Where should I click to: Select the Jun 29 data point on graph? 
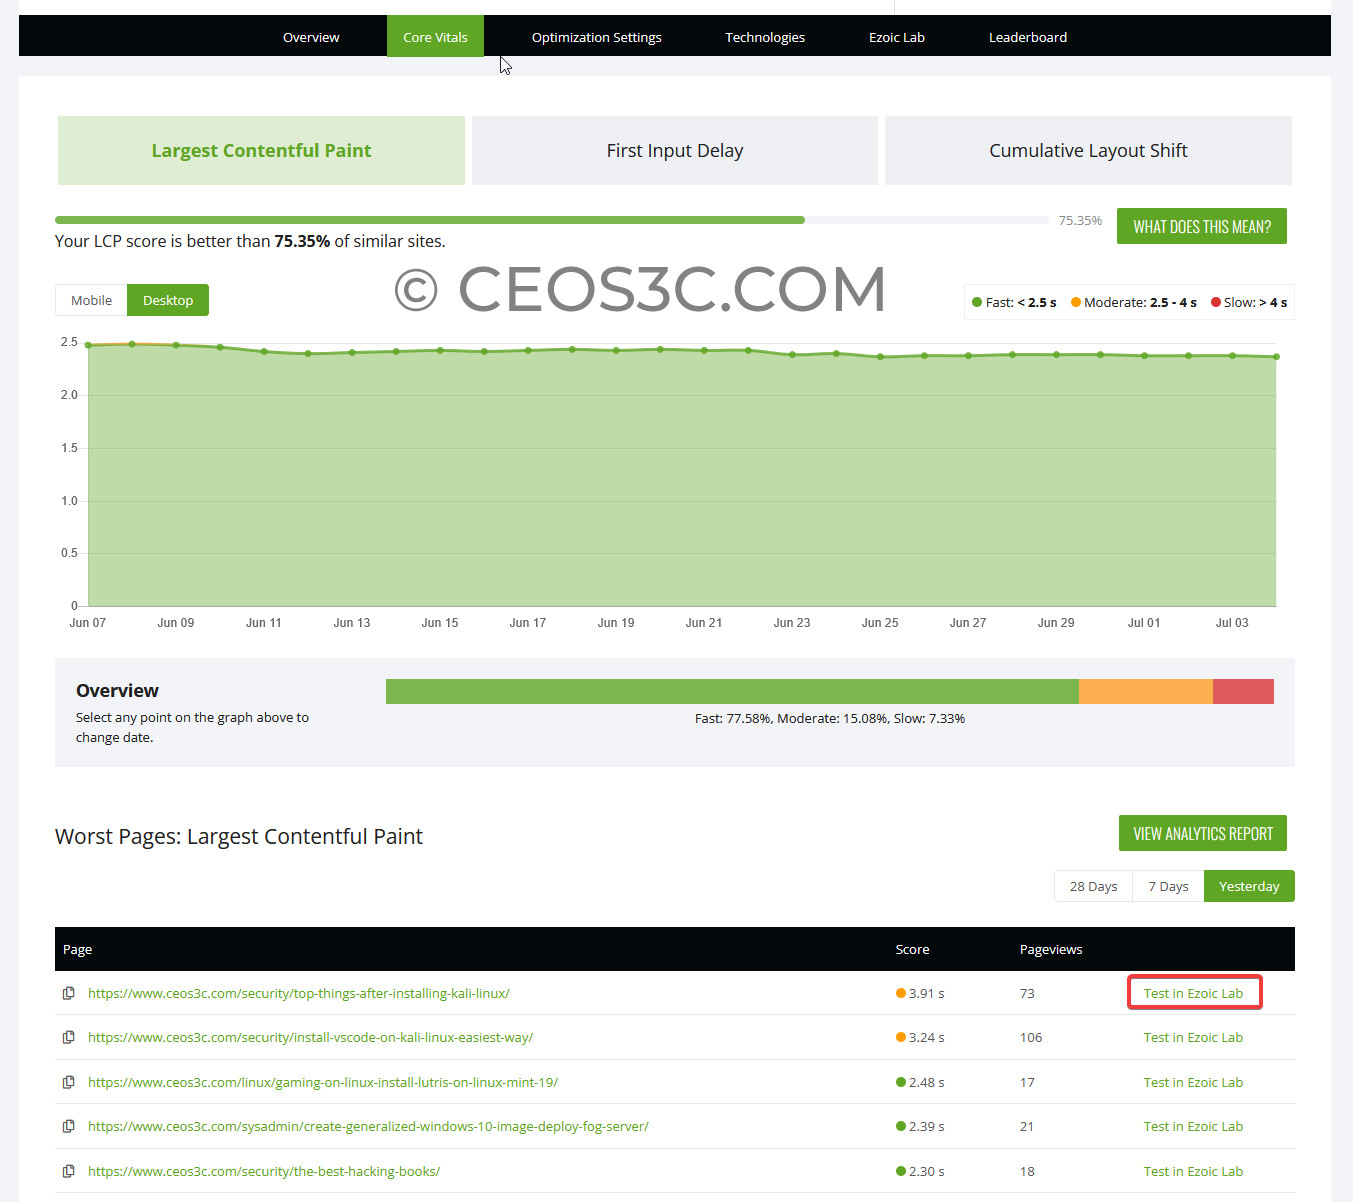pos(1056,354)
